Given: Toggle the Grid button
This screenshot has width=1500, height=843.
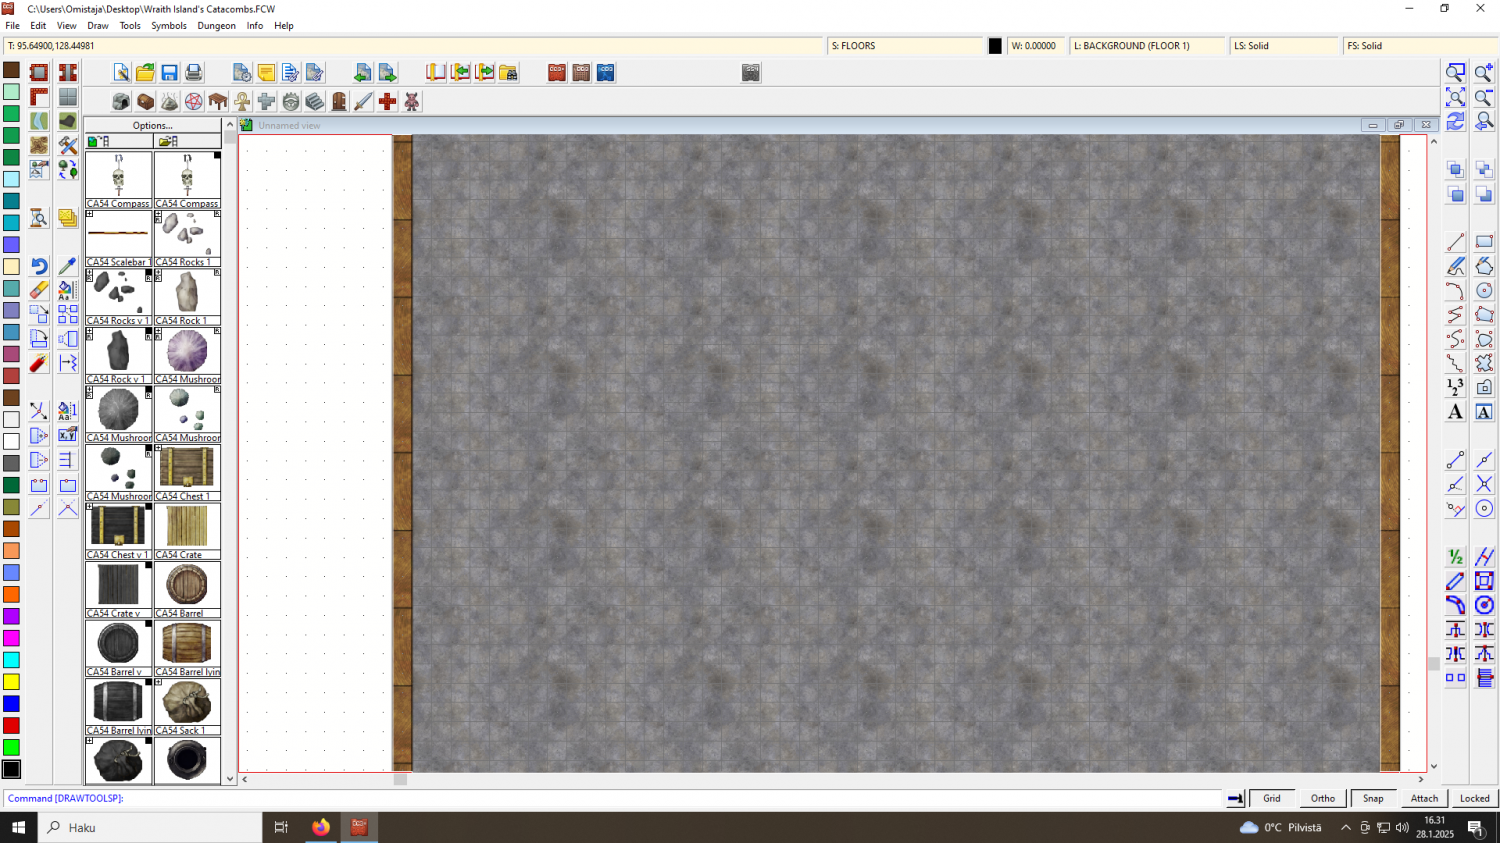Looking at the screenshot, I should 1272,798.
